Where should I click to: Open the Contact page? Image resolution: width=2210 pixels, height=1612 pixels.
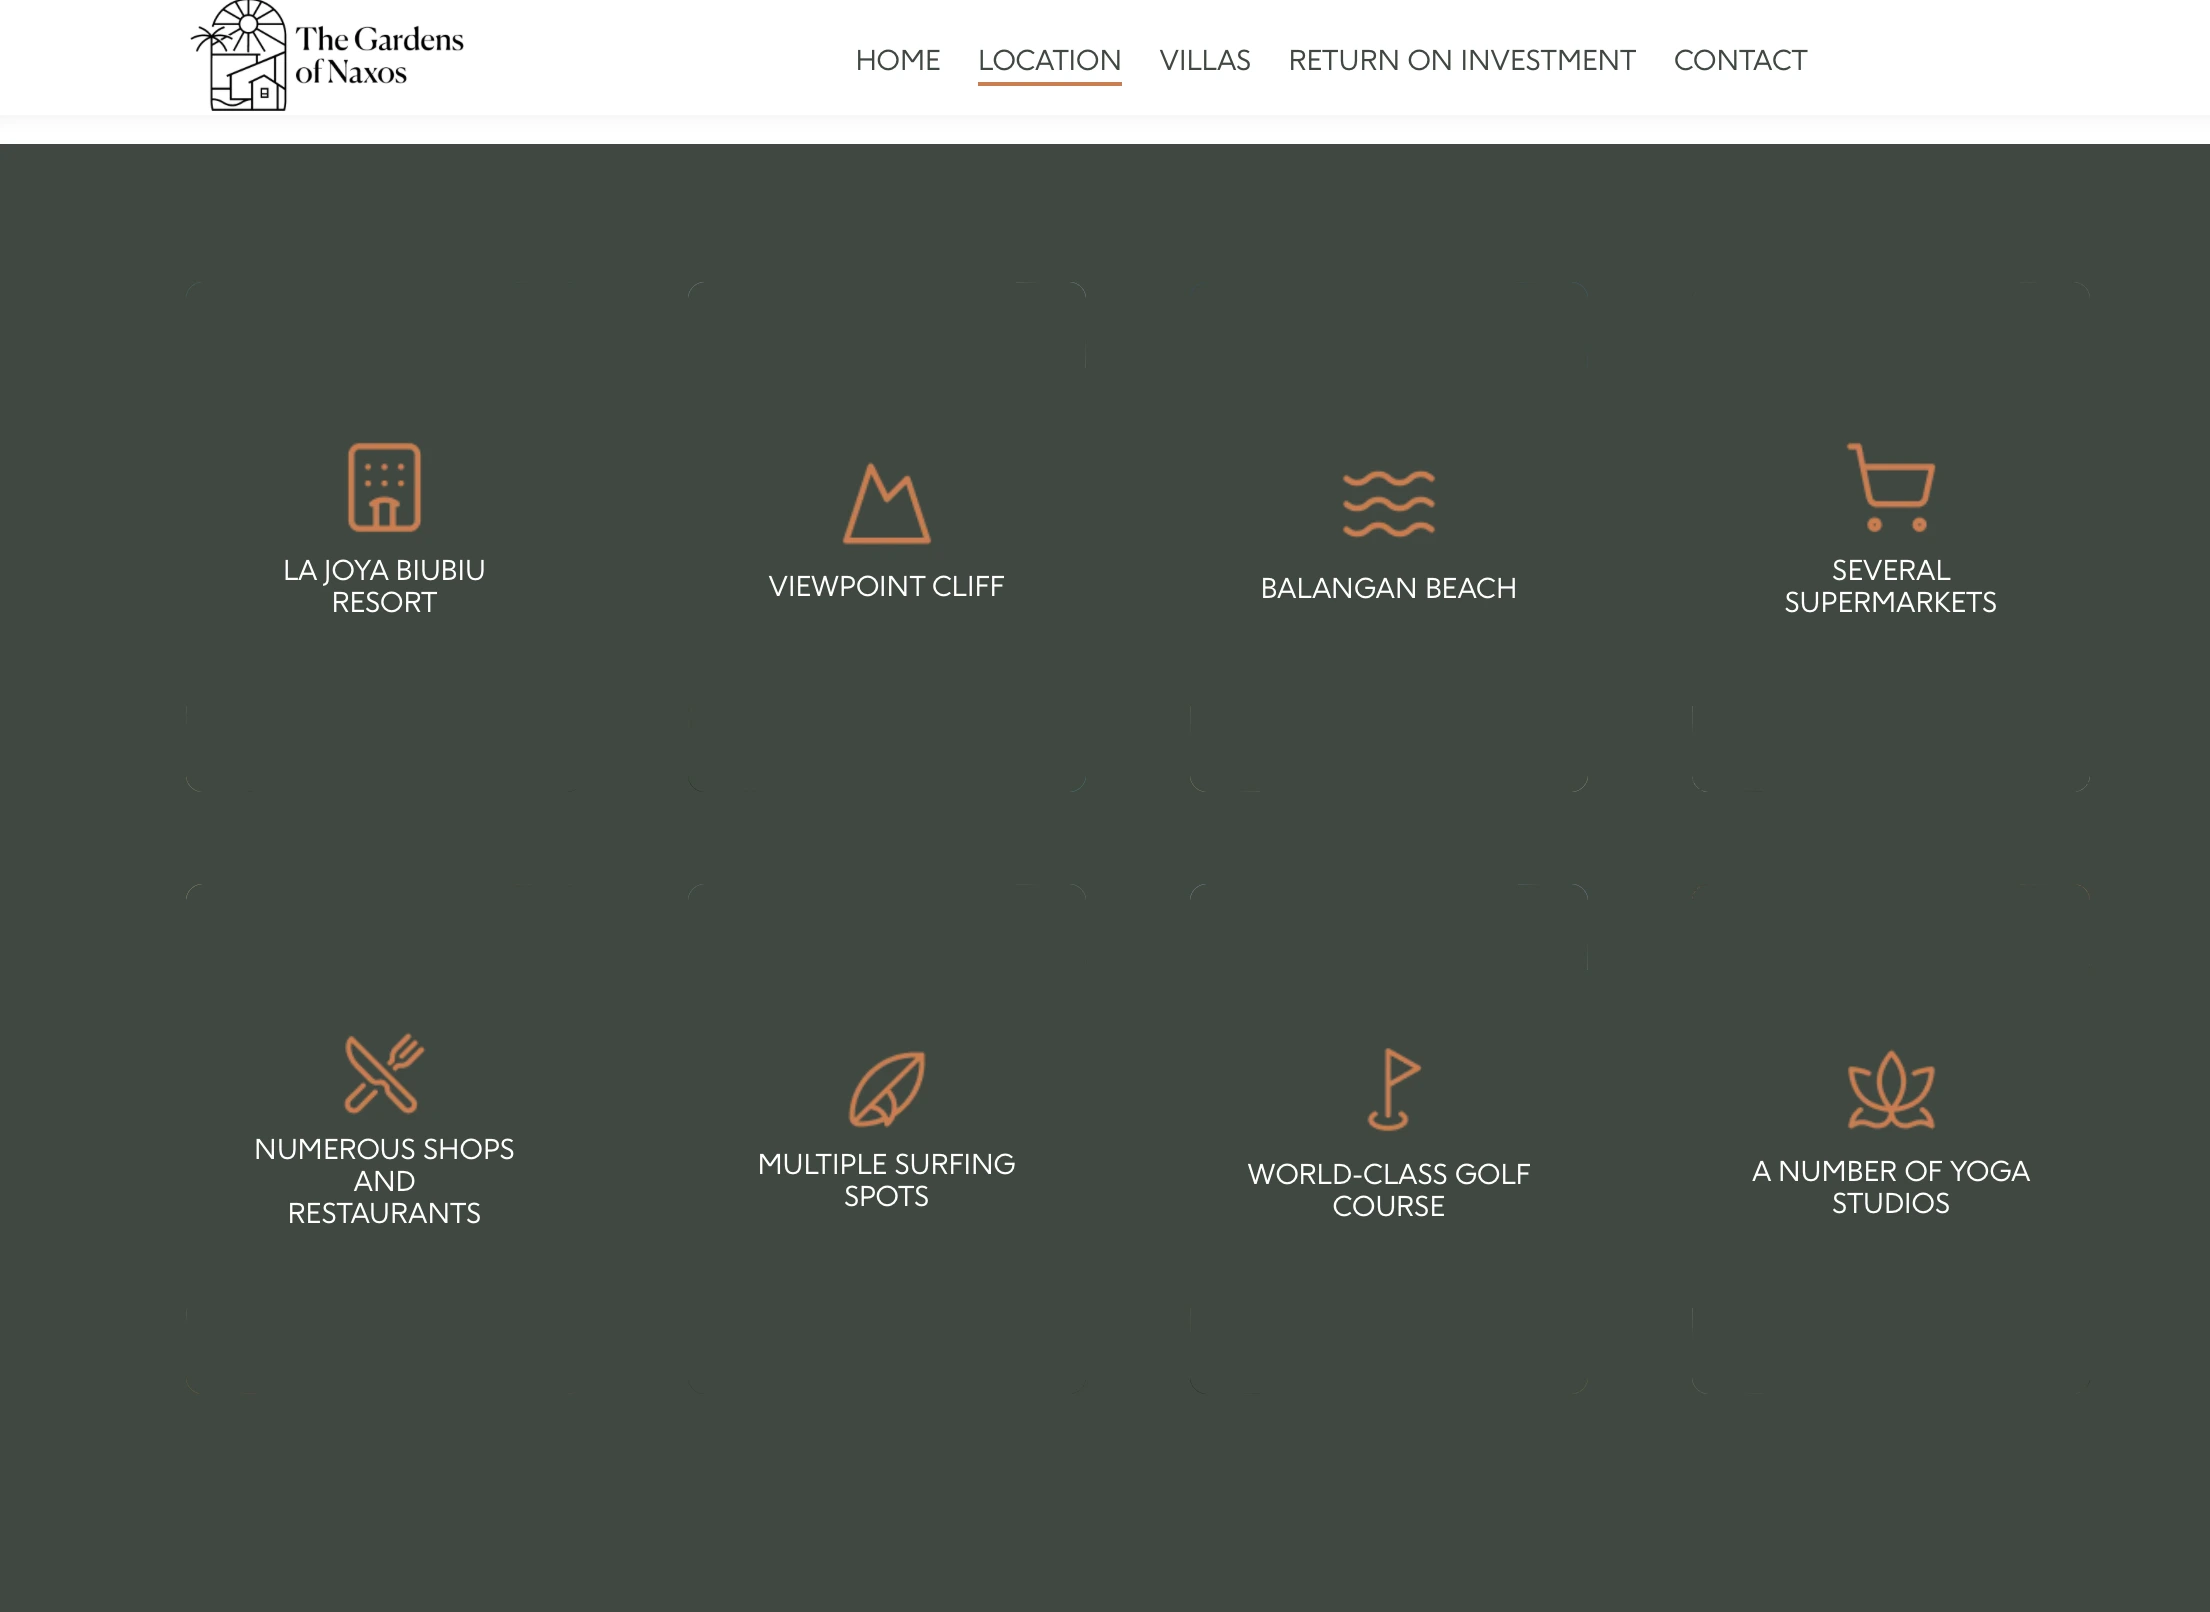[1740, 60]
